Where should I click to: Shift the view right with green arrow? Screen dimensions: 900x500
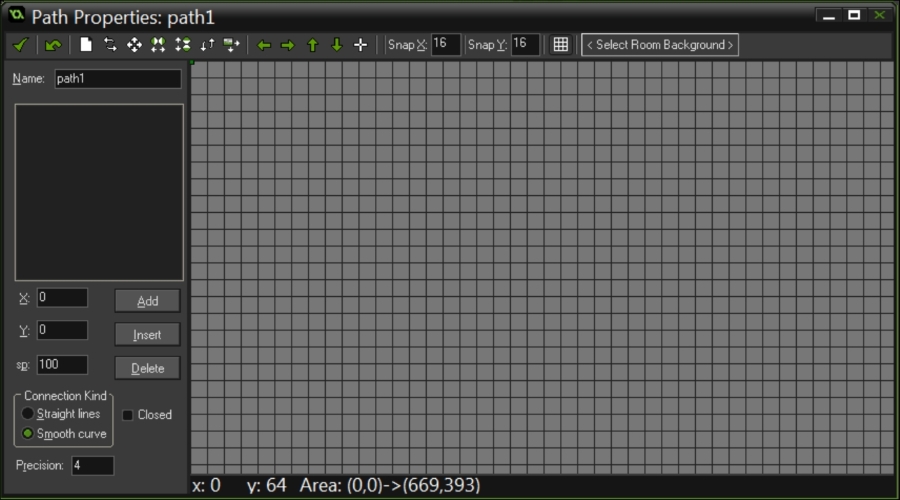tap(288, 45)
